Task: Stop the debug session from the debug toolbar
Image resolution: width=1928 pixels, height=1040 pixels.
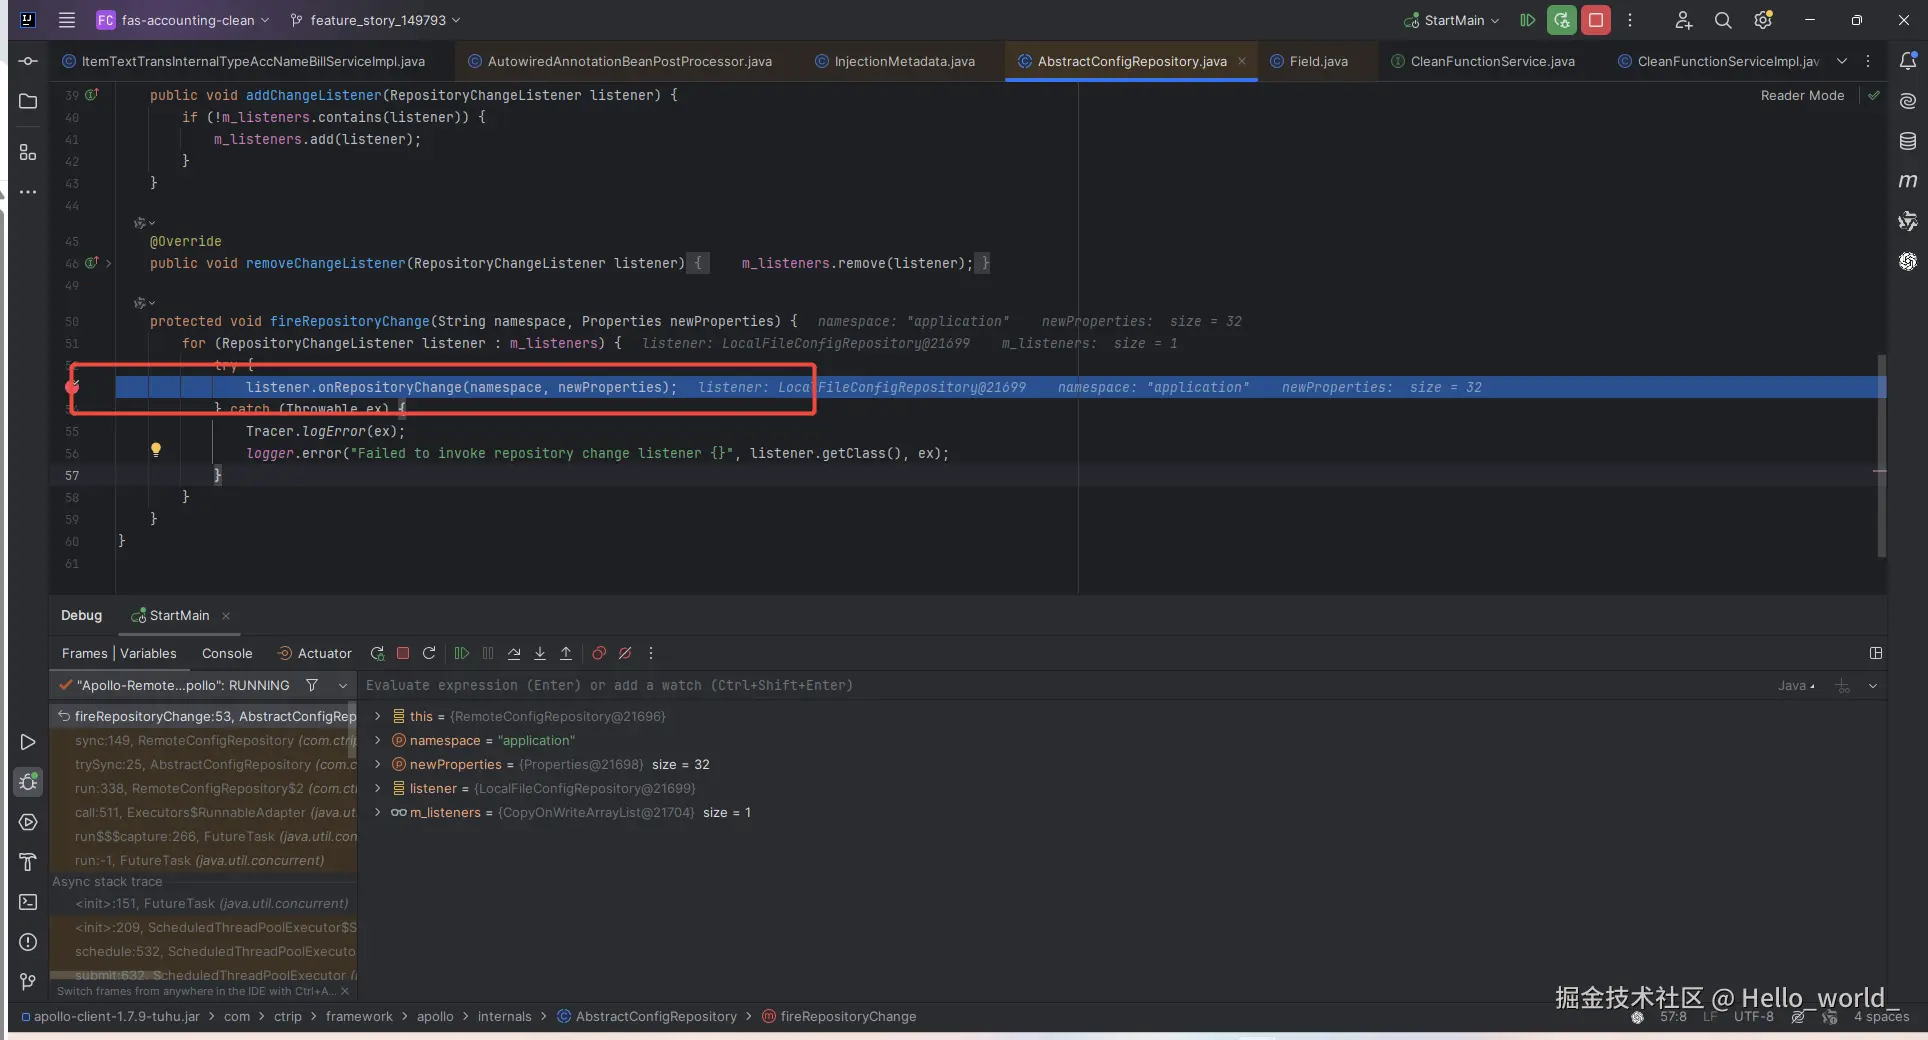Action: (x=403, y=653)
